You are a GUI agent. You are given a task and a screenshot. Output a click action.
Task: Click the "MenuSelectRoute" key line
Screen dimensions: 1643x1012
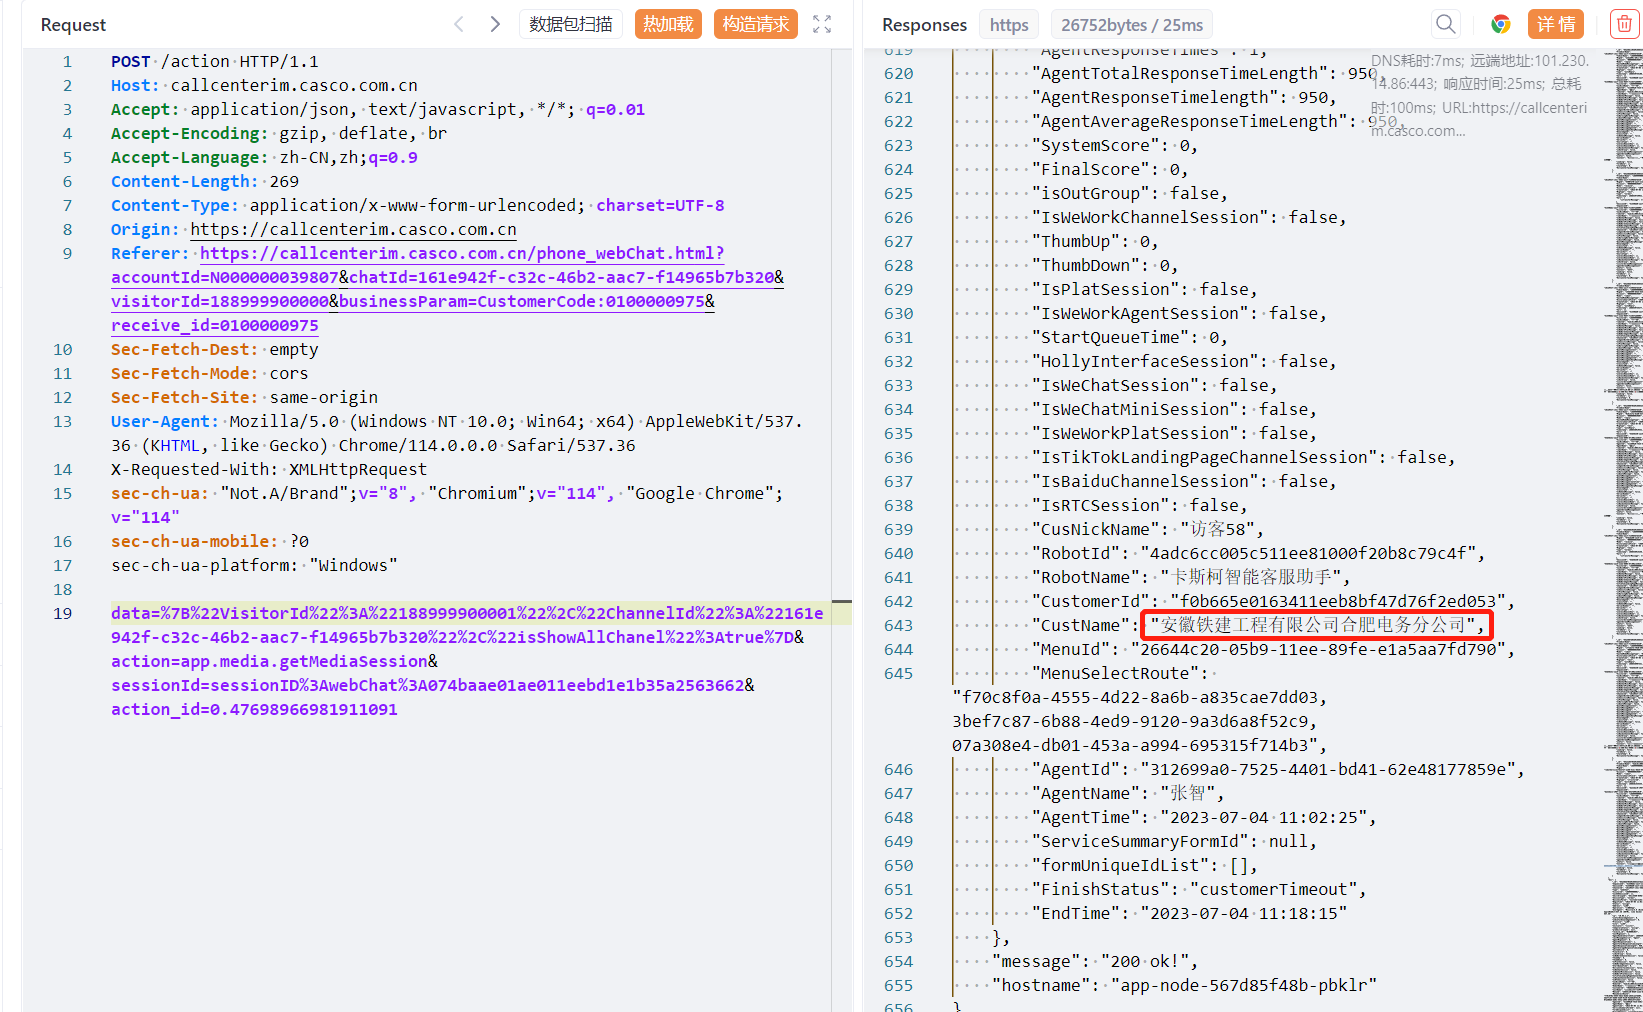click(1120, 673)
